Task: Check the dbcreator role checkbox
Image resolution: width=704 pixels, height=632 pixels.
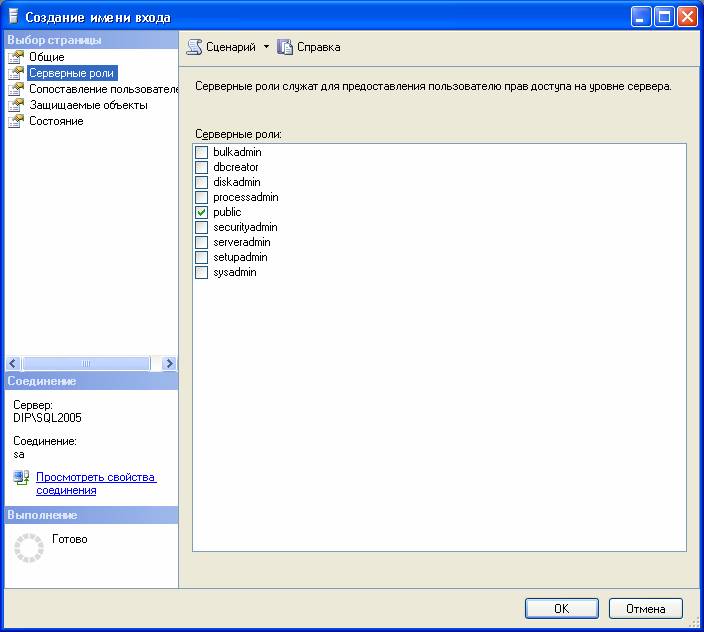Action: pyautogui.click(x=202, y=167)
